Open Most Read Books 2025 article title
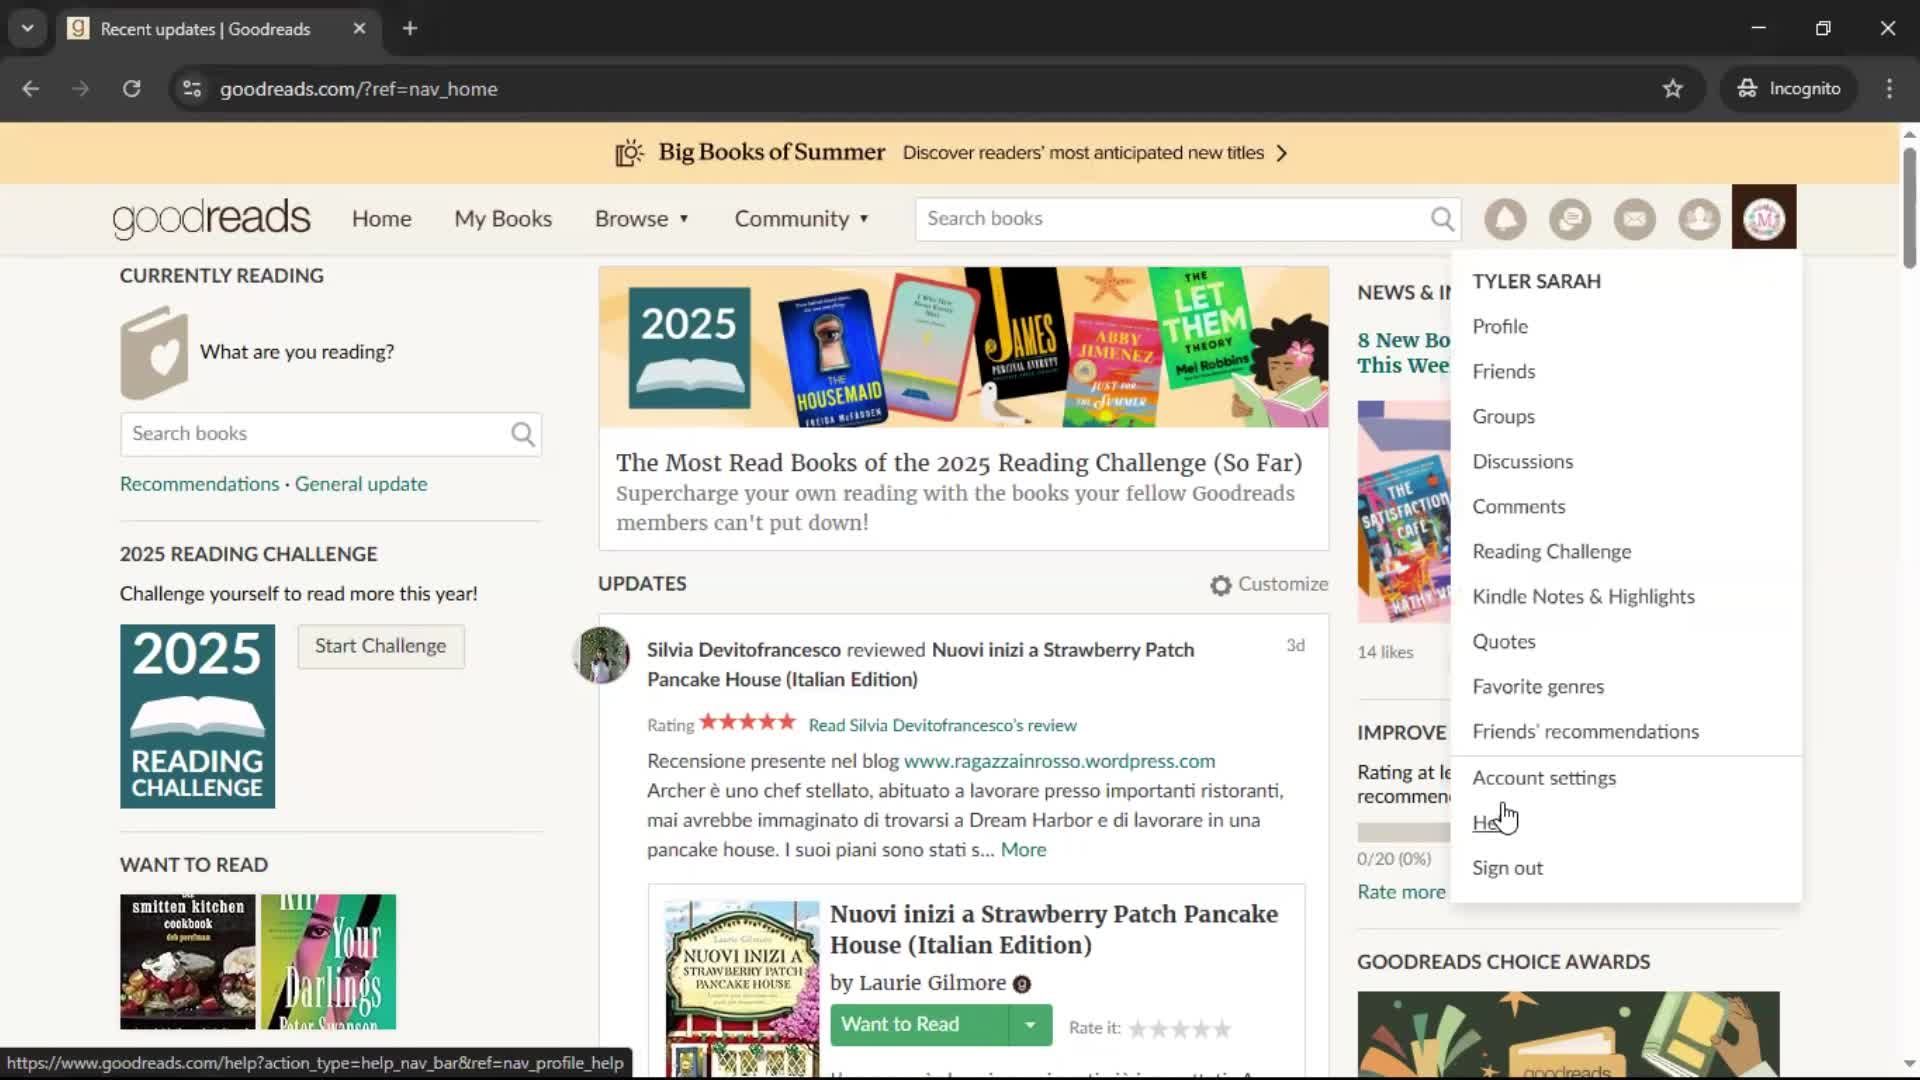Viewport: 1920px width, 1080px height. [959, 463]
